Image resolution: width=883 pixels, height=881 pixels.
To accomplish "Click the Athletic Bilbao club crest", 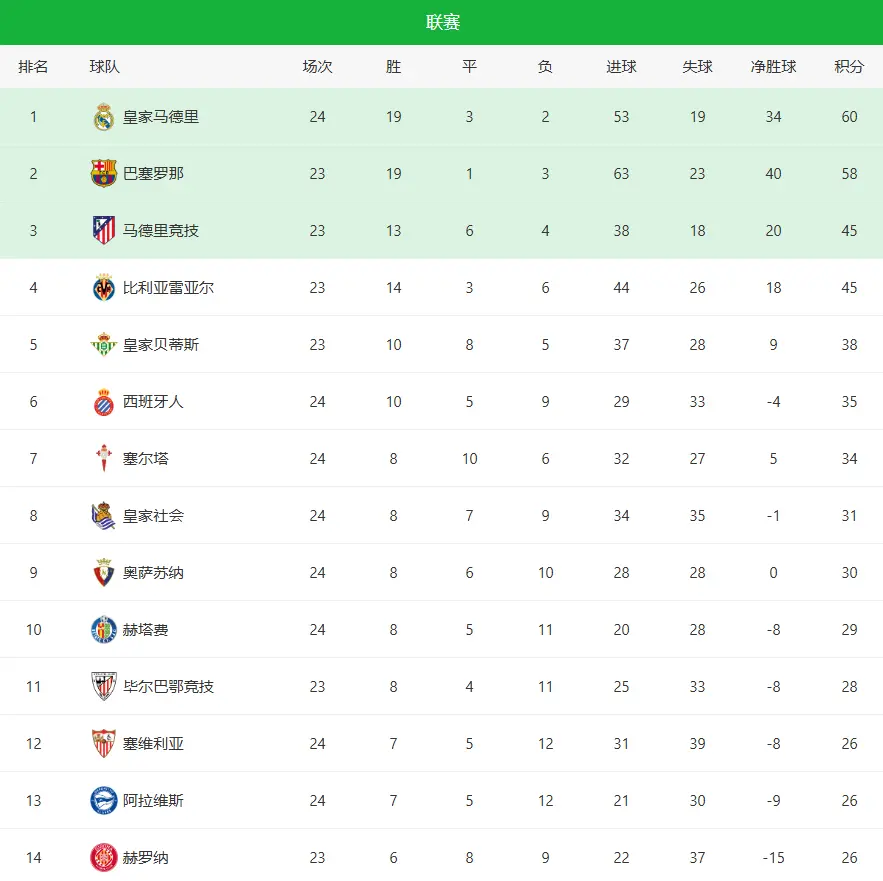I will pos(104,687).
